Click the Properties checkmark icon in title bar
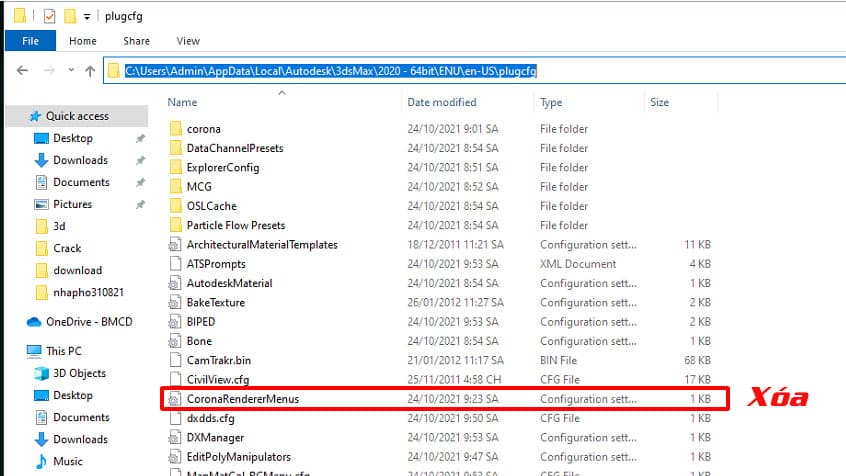Image resolution: width=846 pixels, height=476 pixels. (x=49, y=16)
